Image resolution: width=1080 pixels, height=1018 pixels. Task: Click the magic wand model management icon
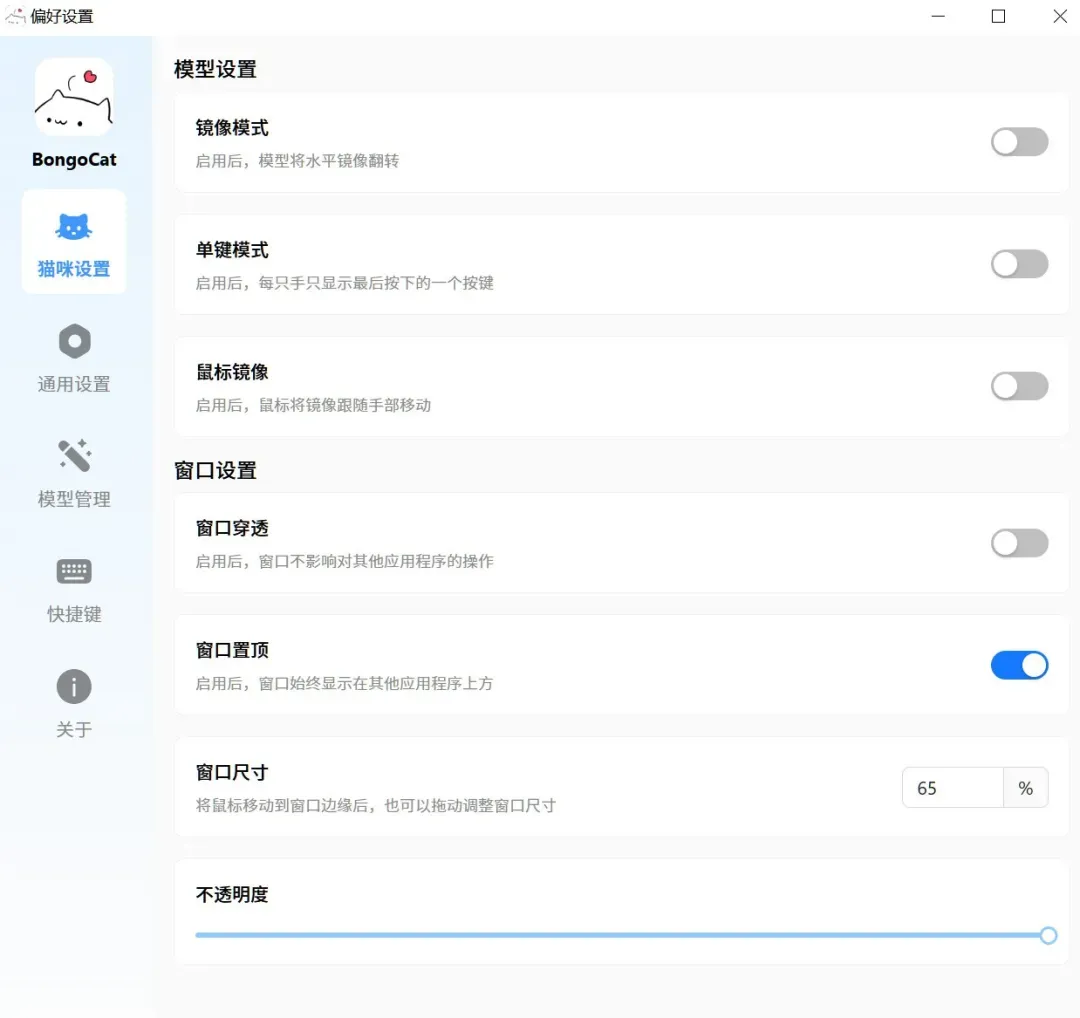coord(74,455)
